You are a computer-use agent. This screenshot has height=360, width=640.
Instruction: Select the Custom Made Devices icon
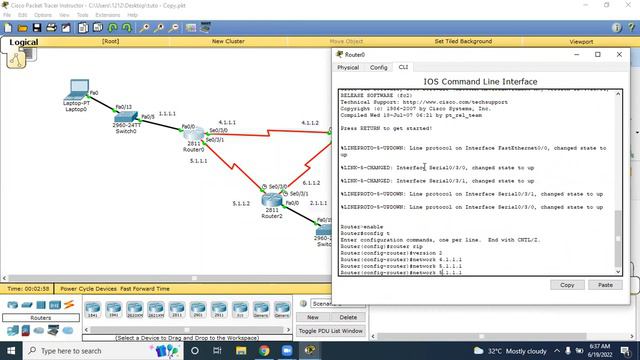[53, 330]
